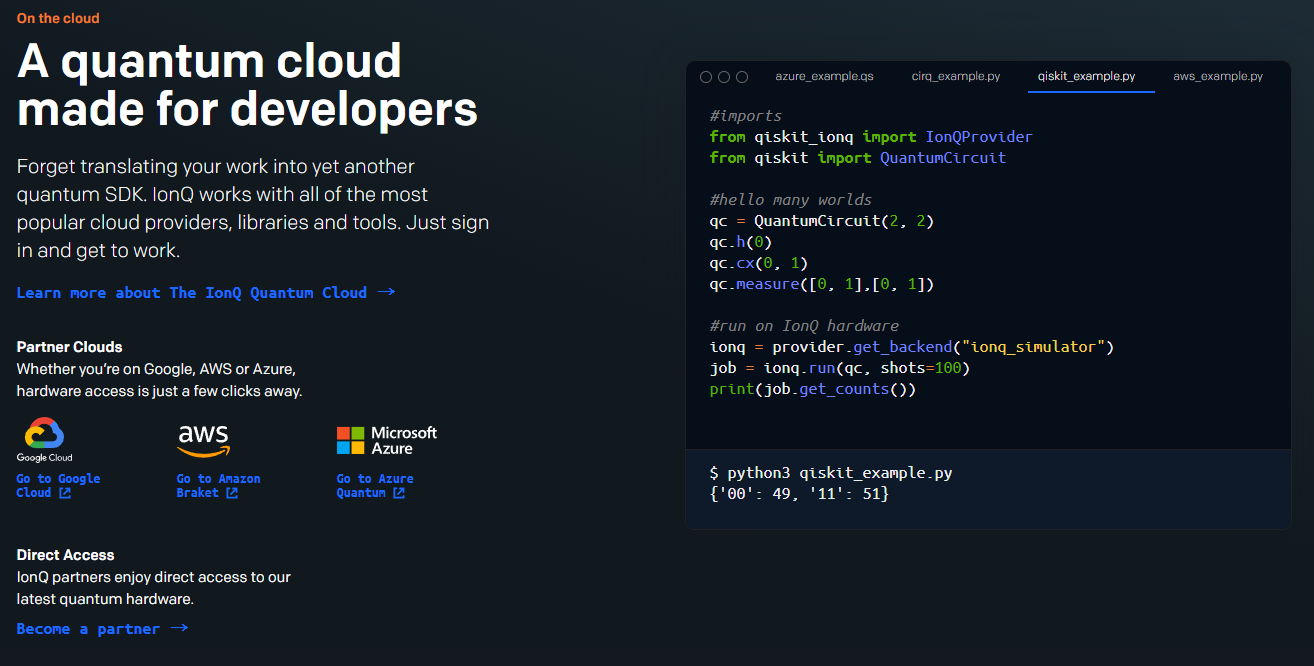Click the '#run on IonQ hardware' comment
This screenshot has width=1314, height=666.
tap(804, 325)
